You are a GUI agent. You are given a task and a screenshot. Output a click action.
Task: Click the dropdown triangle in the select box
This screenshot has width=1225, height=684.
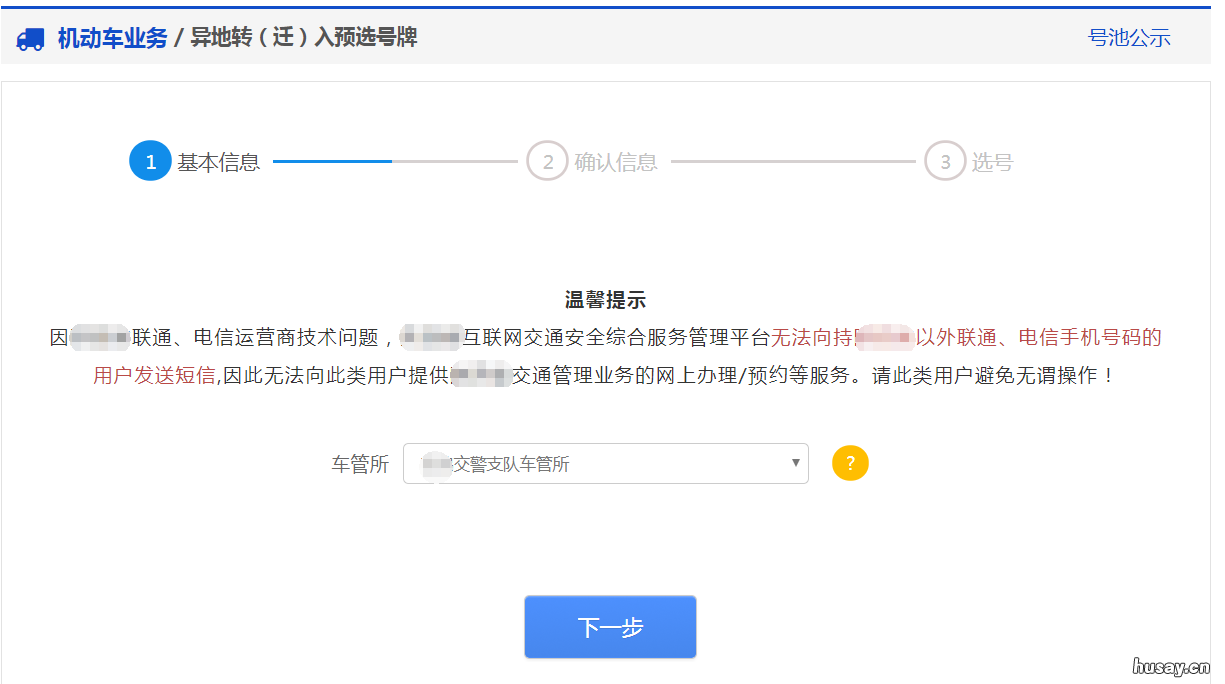coord(794,463)
